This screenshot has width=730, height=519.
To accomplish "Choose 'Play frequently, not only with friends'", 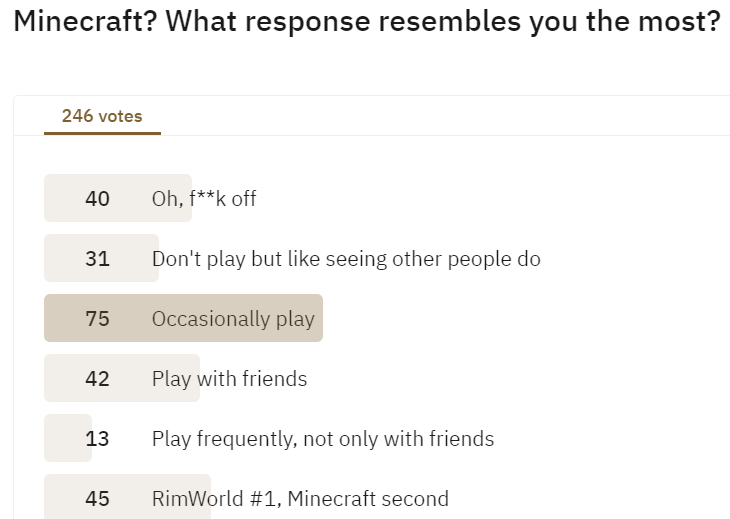I will 323,439.
